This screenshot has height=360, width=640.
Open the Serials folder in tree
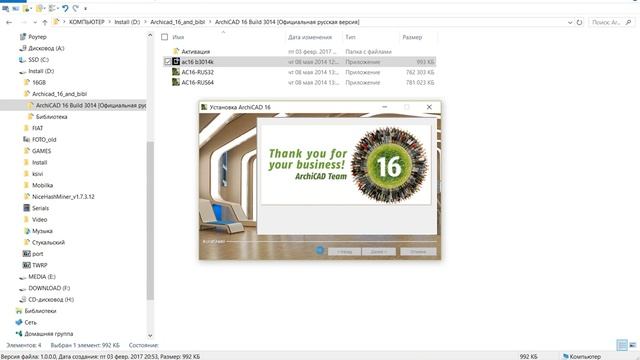(40, 208)
